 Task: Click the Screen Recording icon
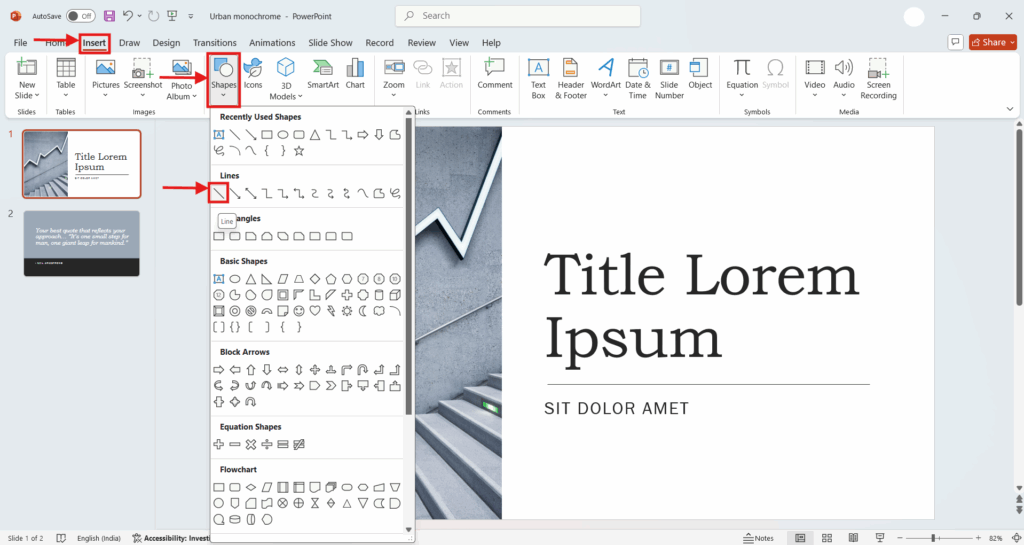878,77
